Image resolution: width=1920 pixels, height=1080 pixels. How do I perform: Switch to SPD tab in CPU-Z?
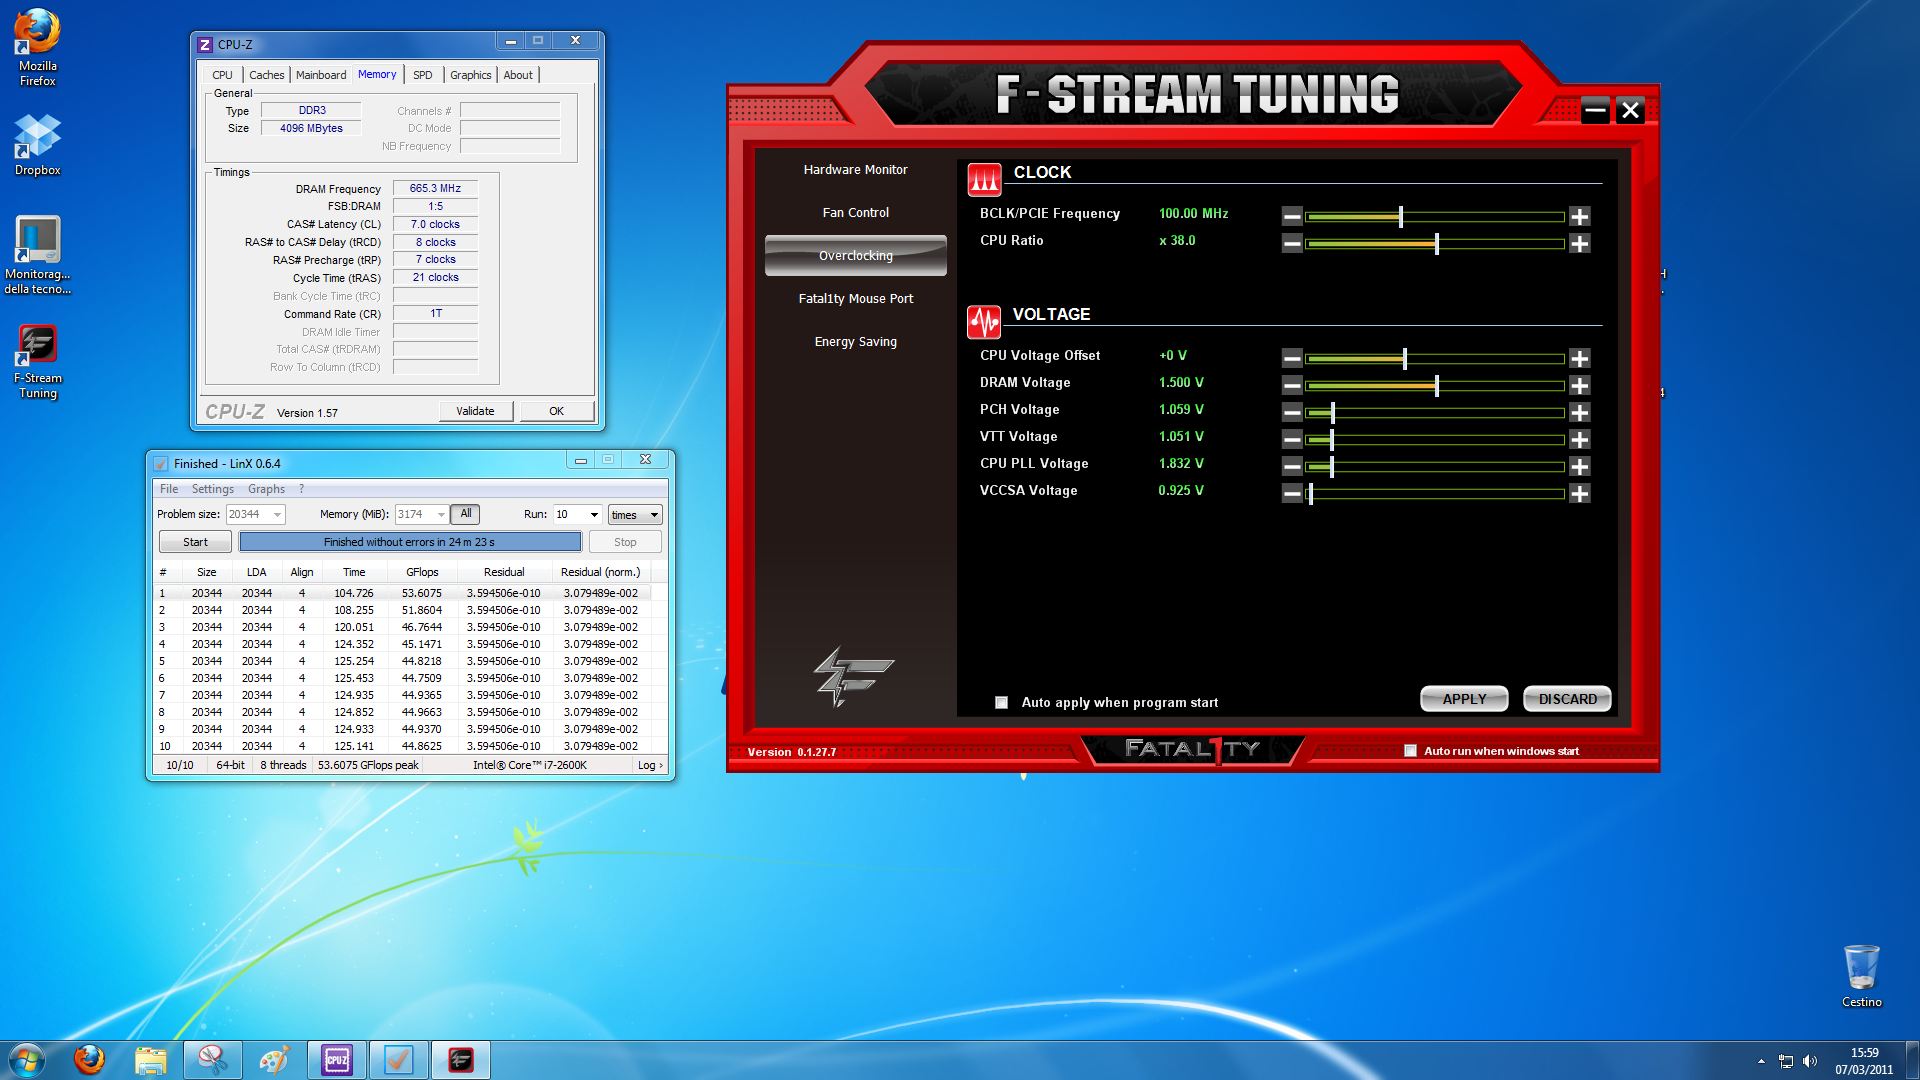[x=423, y=75]
